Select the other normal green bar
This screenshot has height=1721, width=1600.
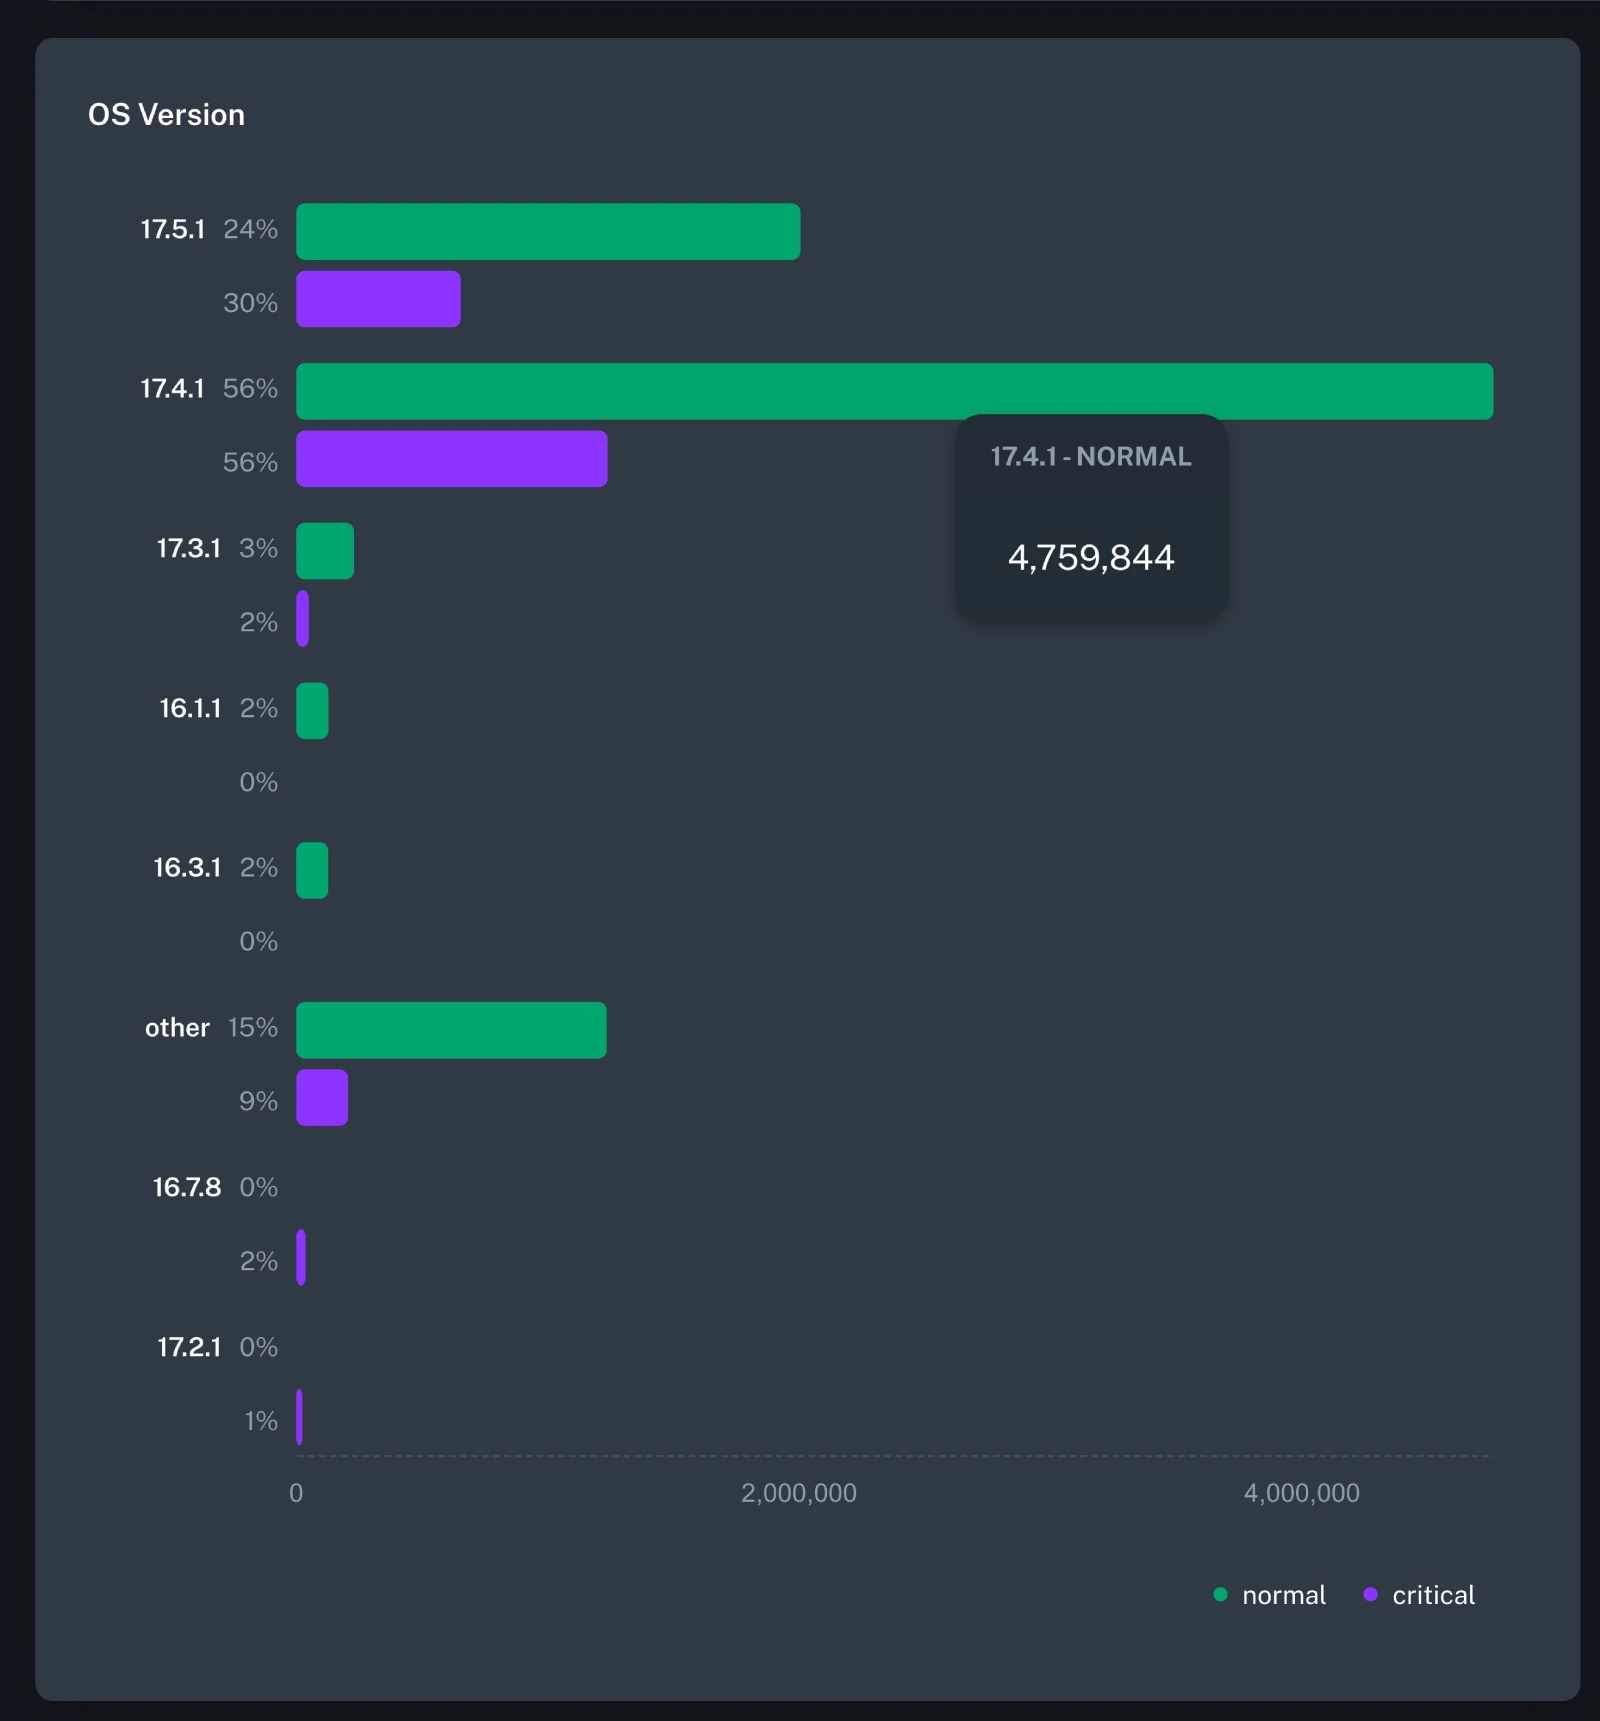point(451,1030)
